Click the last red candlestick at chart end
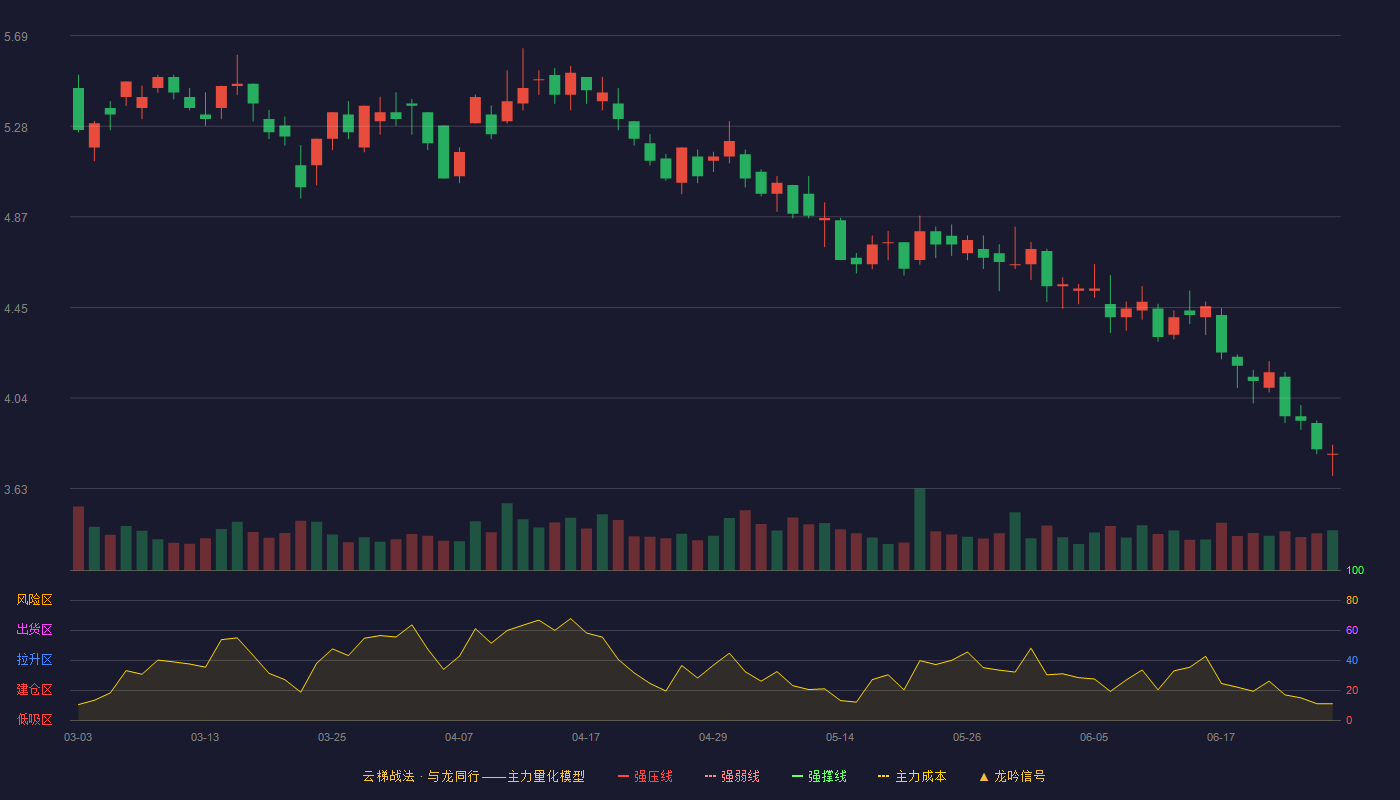The height and width of the screenshot is (800, 1400). 1332,455
